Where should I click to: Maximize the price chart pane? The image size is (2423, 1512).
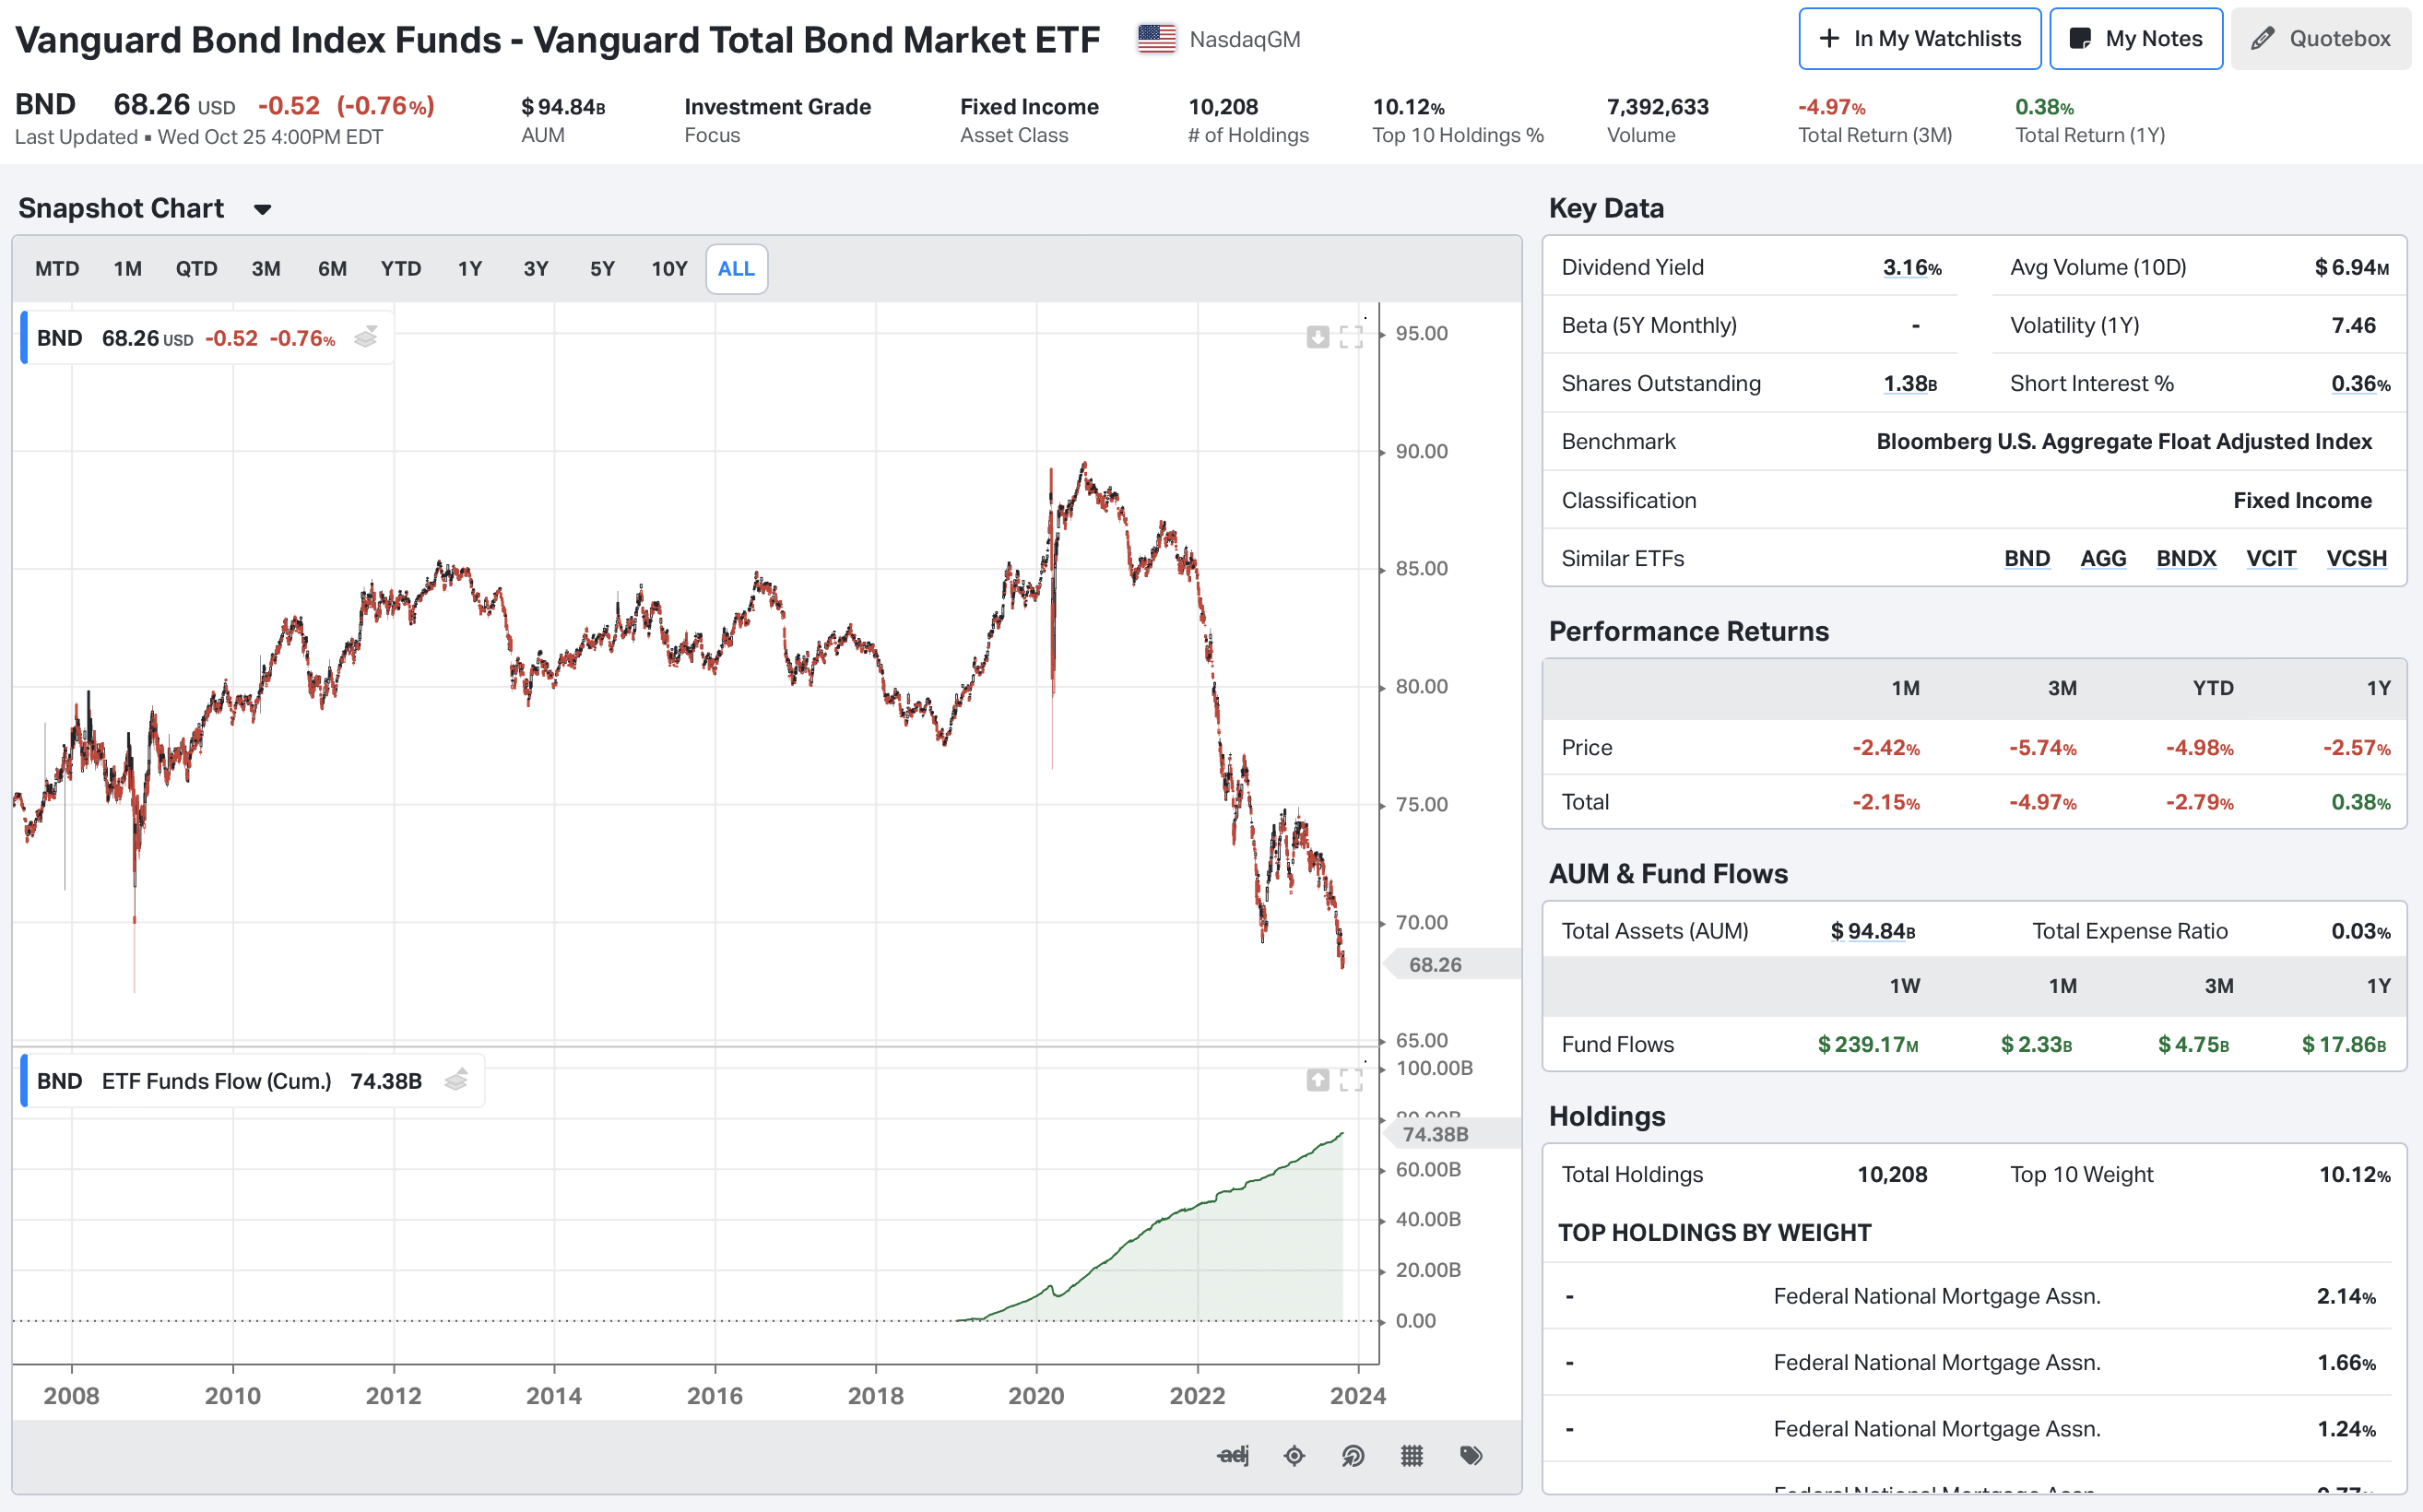1351,337
